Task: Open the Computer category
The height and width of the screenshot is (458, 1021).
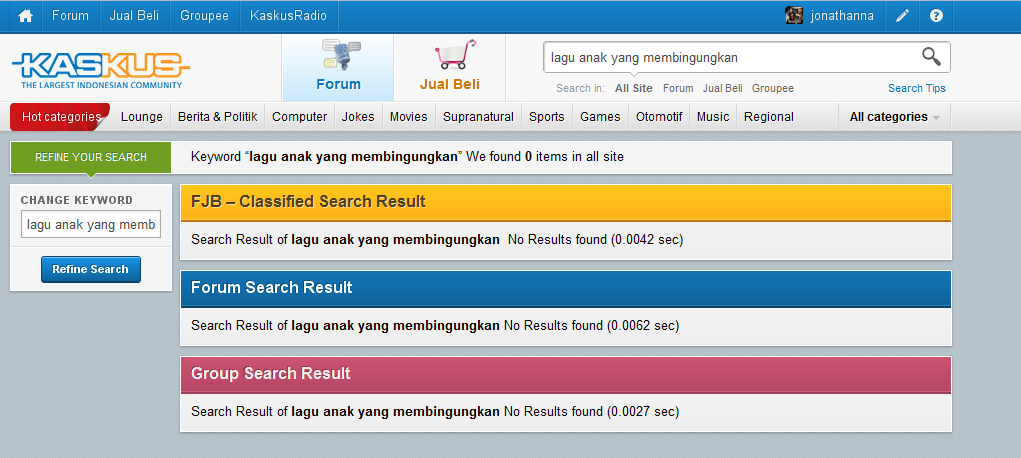Action: pyautogui.click(x=300, y=117)
